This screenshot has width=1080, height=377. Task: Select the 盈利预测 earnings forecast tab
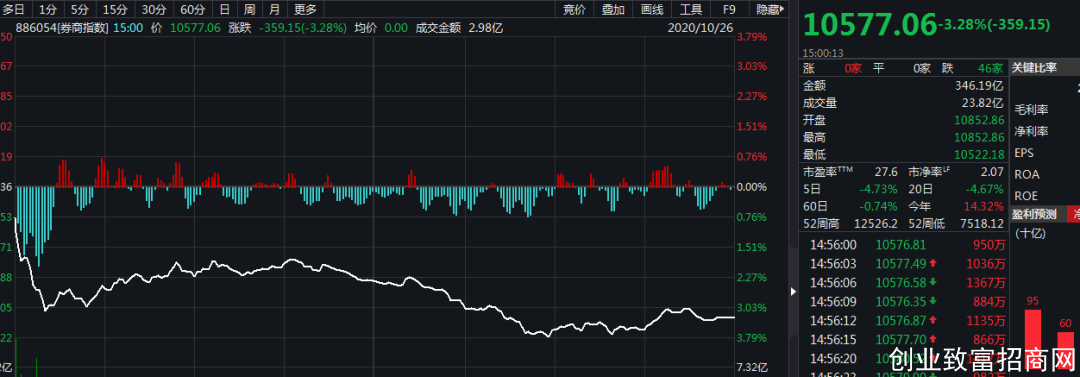coord(1034,214)
